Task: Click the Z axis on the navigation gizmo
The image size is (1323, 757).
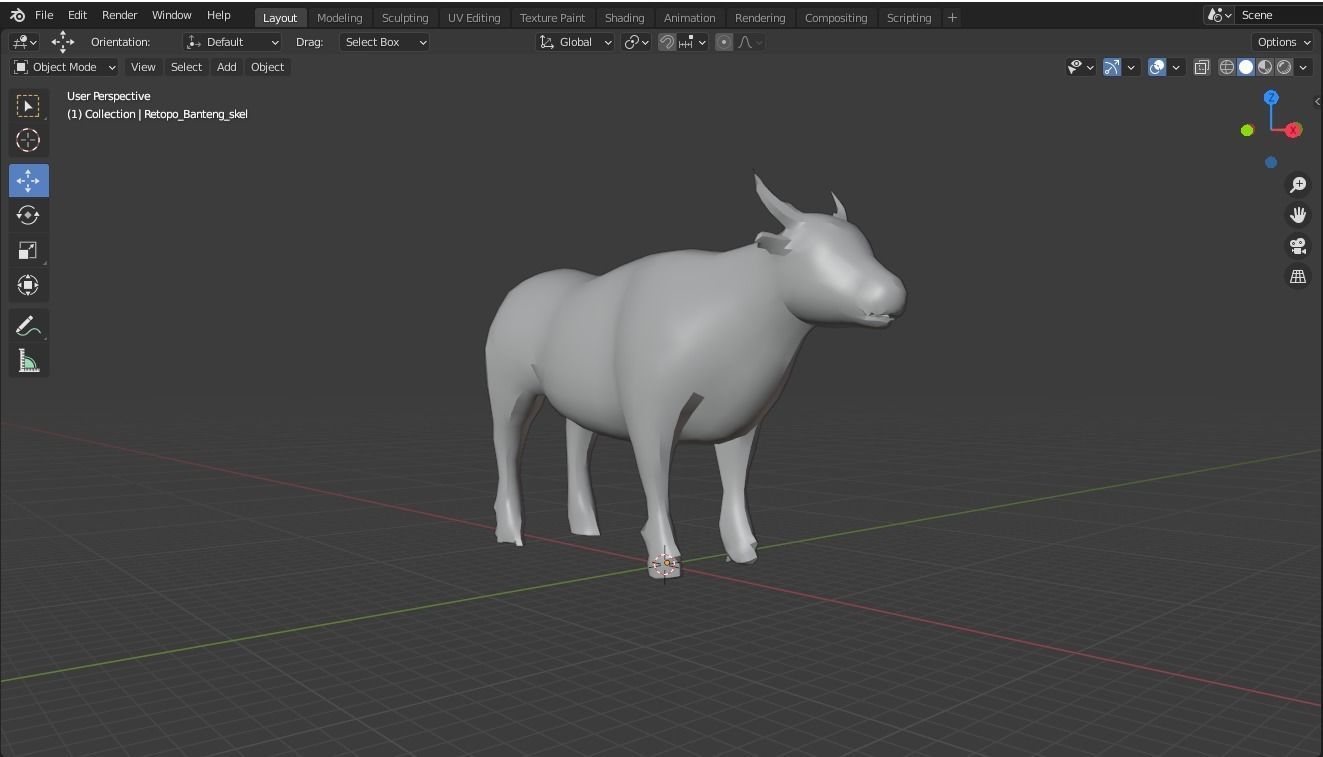Action: pos(1271,97)
